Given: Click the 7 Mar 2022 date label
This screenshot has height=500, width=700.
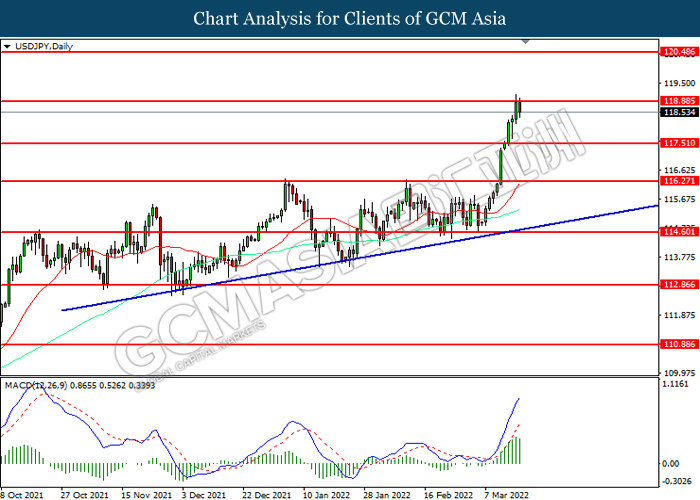Looking at the screenshot, I should coord(507,495).
